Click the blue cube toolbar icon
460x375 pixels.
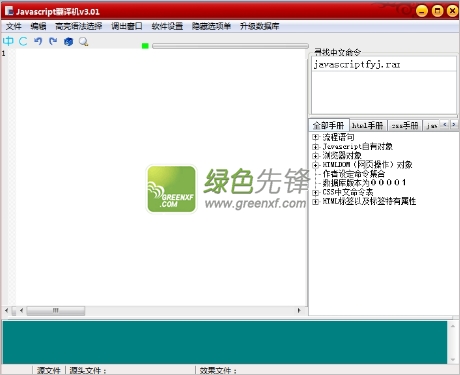click(69, 42)
